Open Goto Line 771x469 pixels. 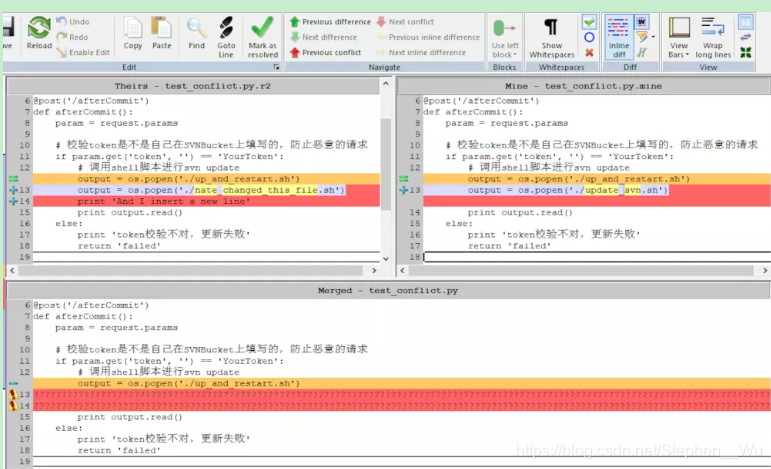tap(226, 37)
